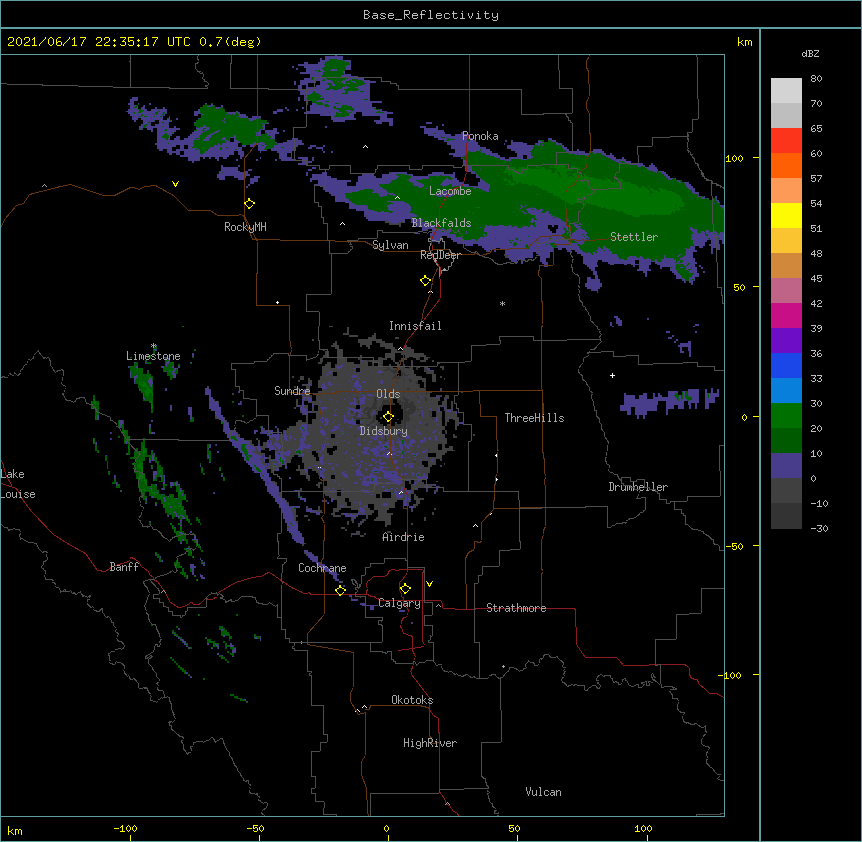The height and width of the screenshot is (842, 862).
Task: Click the asterisk marker east of Innisfail
Action: [x=502, y=304]
